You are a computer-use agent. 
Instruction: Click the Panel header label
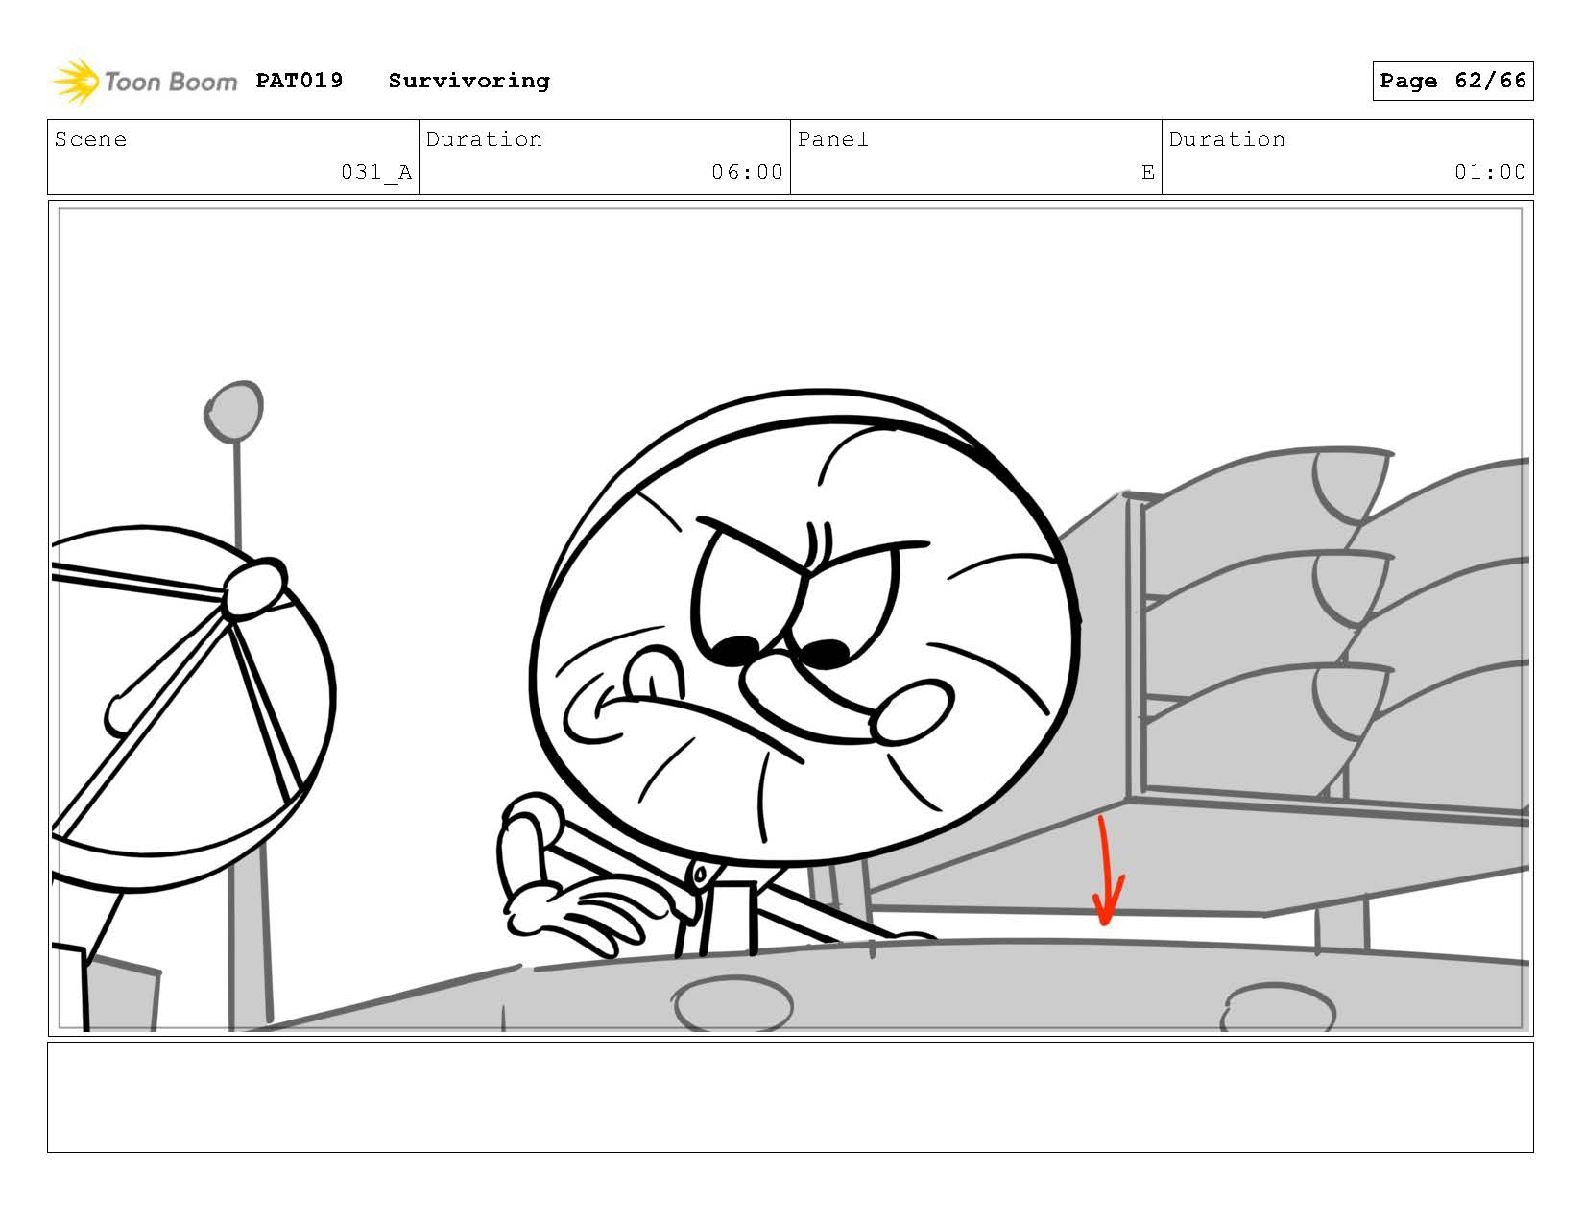tap(833, 139)
